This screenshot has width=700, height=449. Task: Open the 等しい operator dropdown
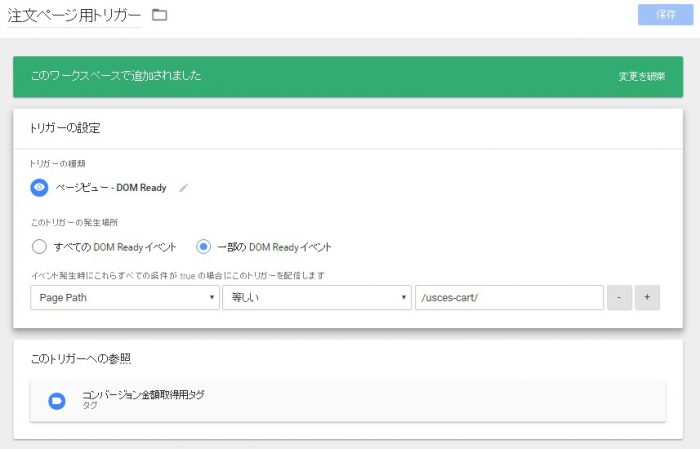pos(316,298)
